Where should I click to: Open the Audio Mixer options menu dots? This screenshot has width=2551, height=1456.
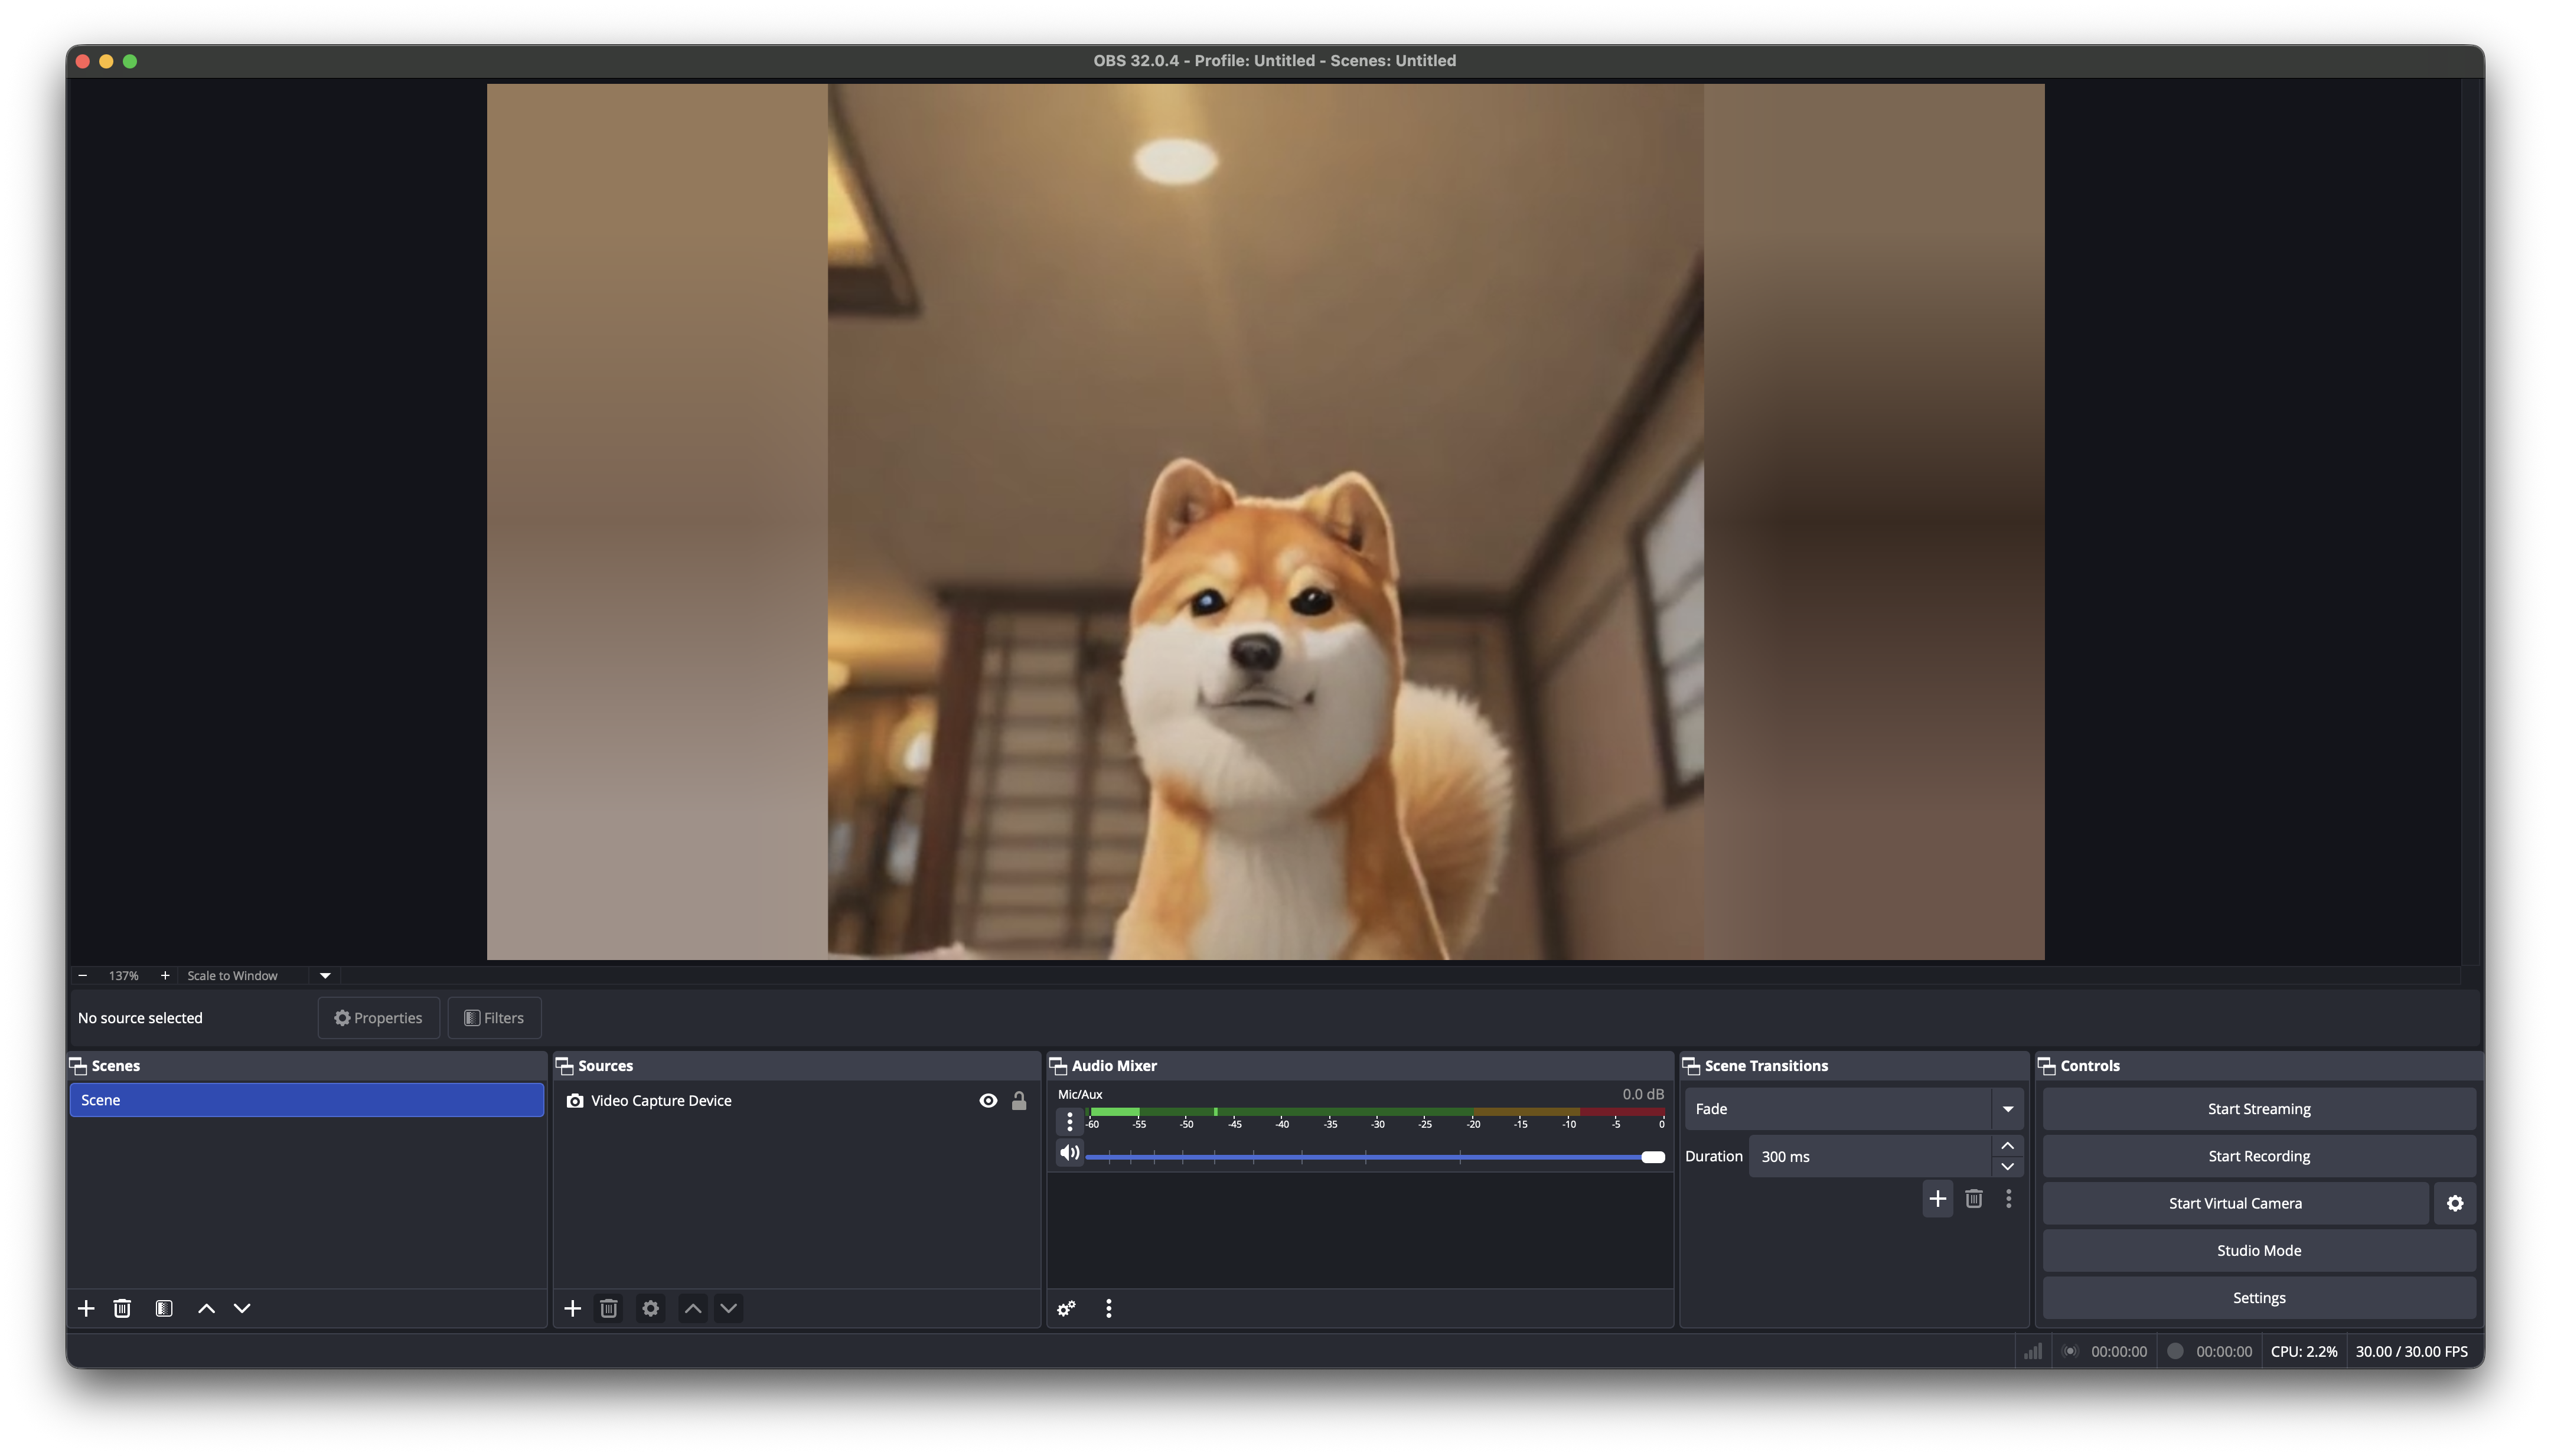tap(1108, 1307)
